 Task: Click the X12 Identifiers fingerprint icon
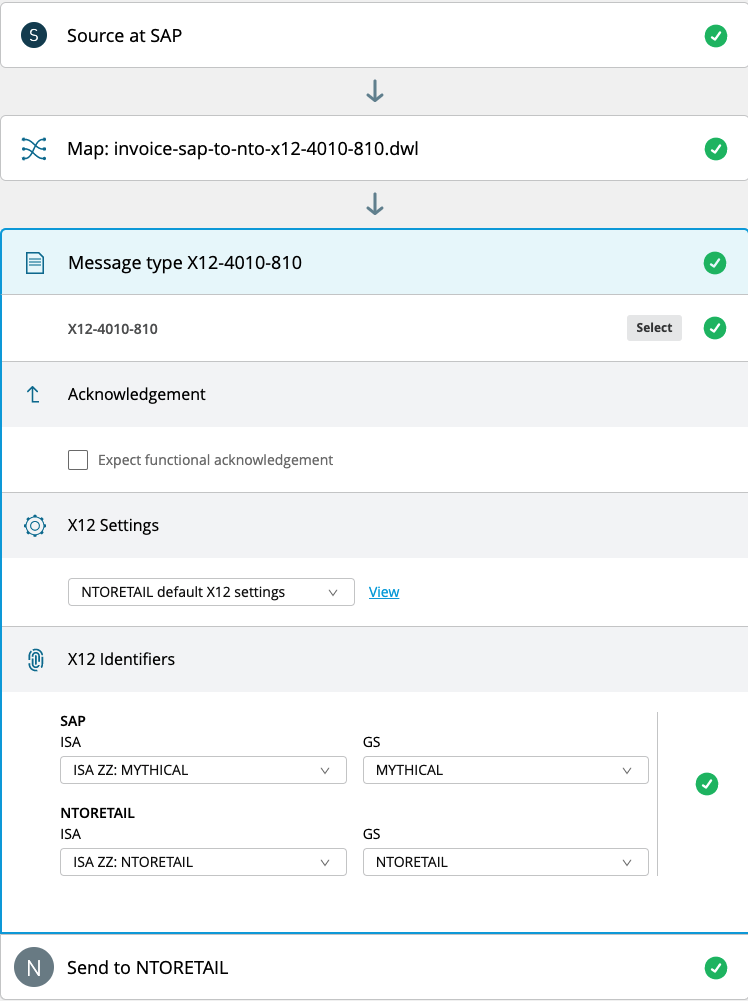click(35, 659)
